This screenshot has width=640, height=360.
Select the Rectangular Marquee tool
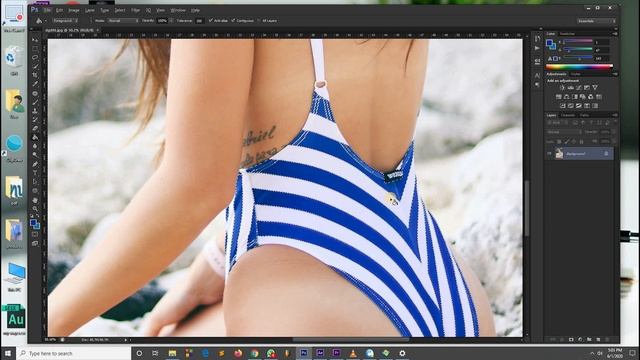tap(35, 49)
